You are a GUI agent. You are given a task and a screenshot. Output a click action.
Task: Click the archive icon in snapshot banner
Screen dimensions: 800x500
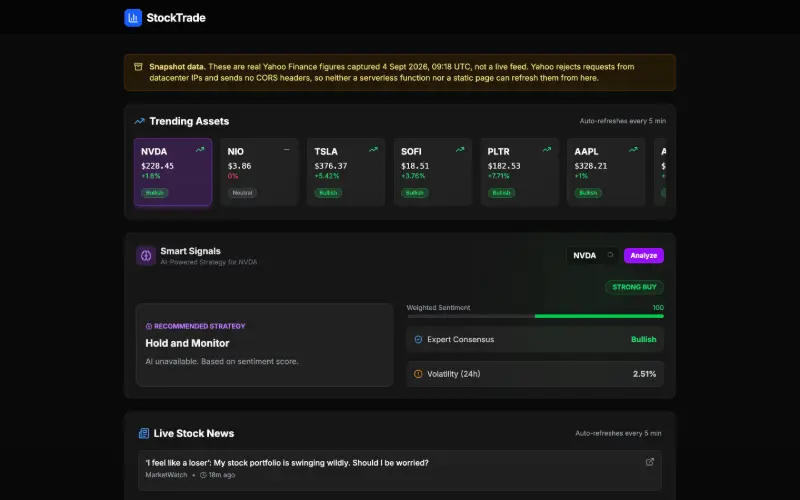[x=138, y=67]
